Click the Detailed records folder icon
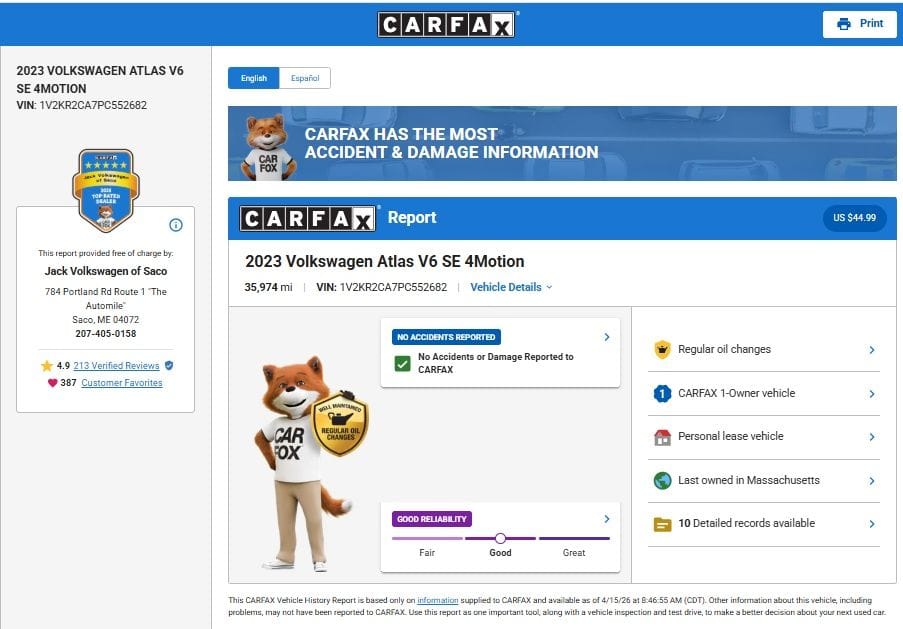 (661, 524)
